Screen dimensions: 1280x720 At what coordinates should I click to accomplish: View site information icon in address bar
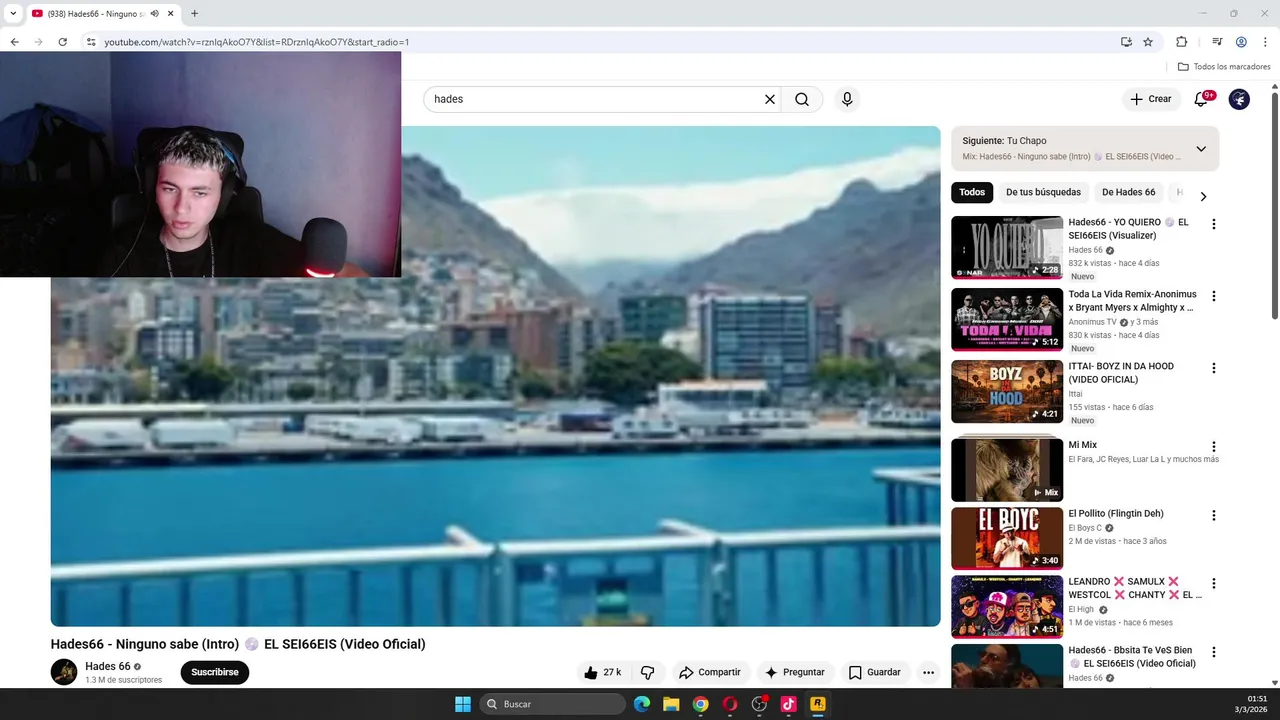91,42
